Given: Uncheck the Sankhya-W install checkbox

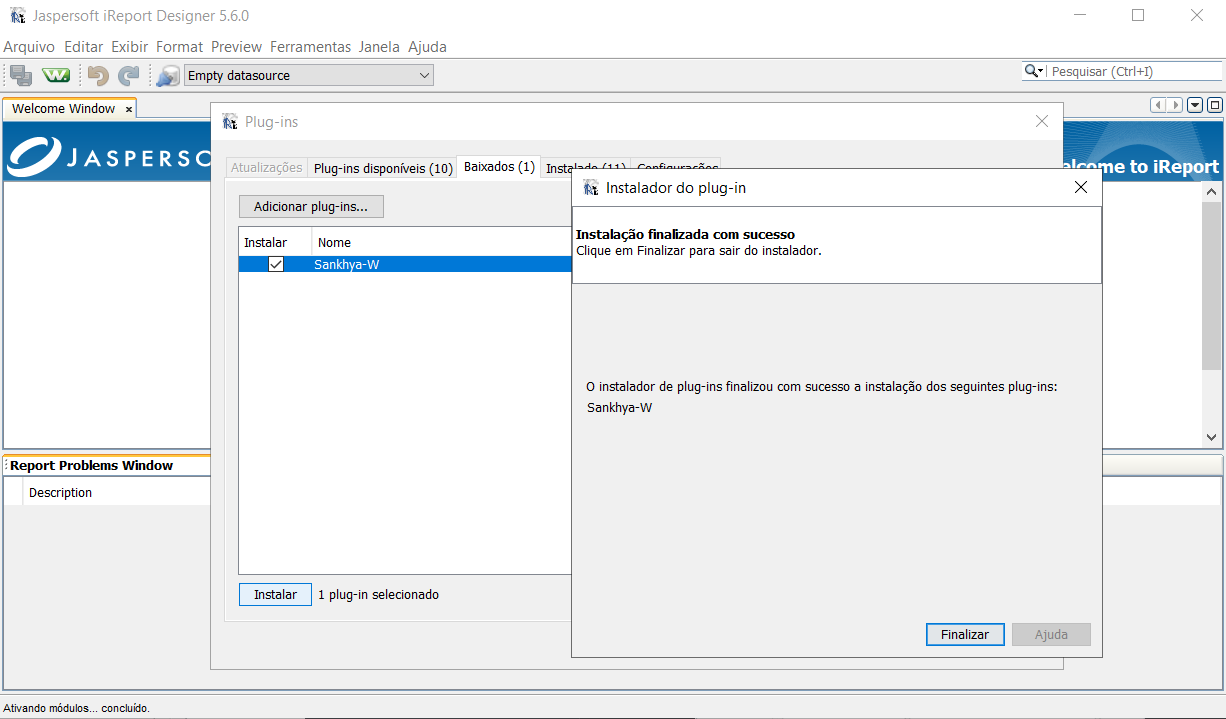Looking at the screenshot, I should pyautogui.click(x=276, y=264).
